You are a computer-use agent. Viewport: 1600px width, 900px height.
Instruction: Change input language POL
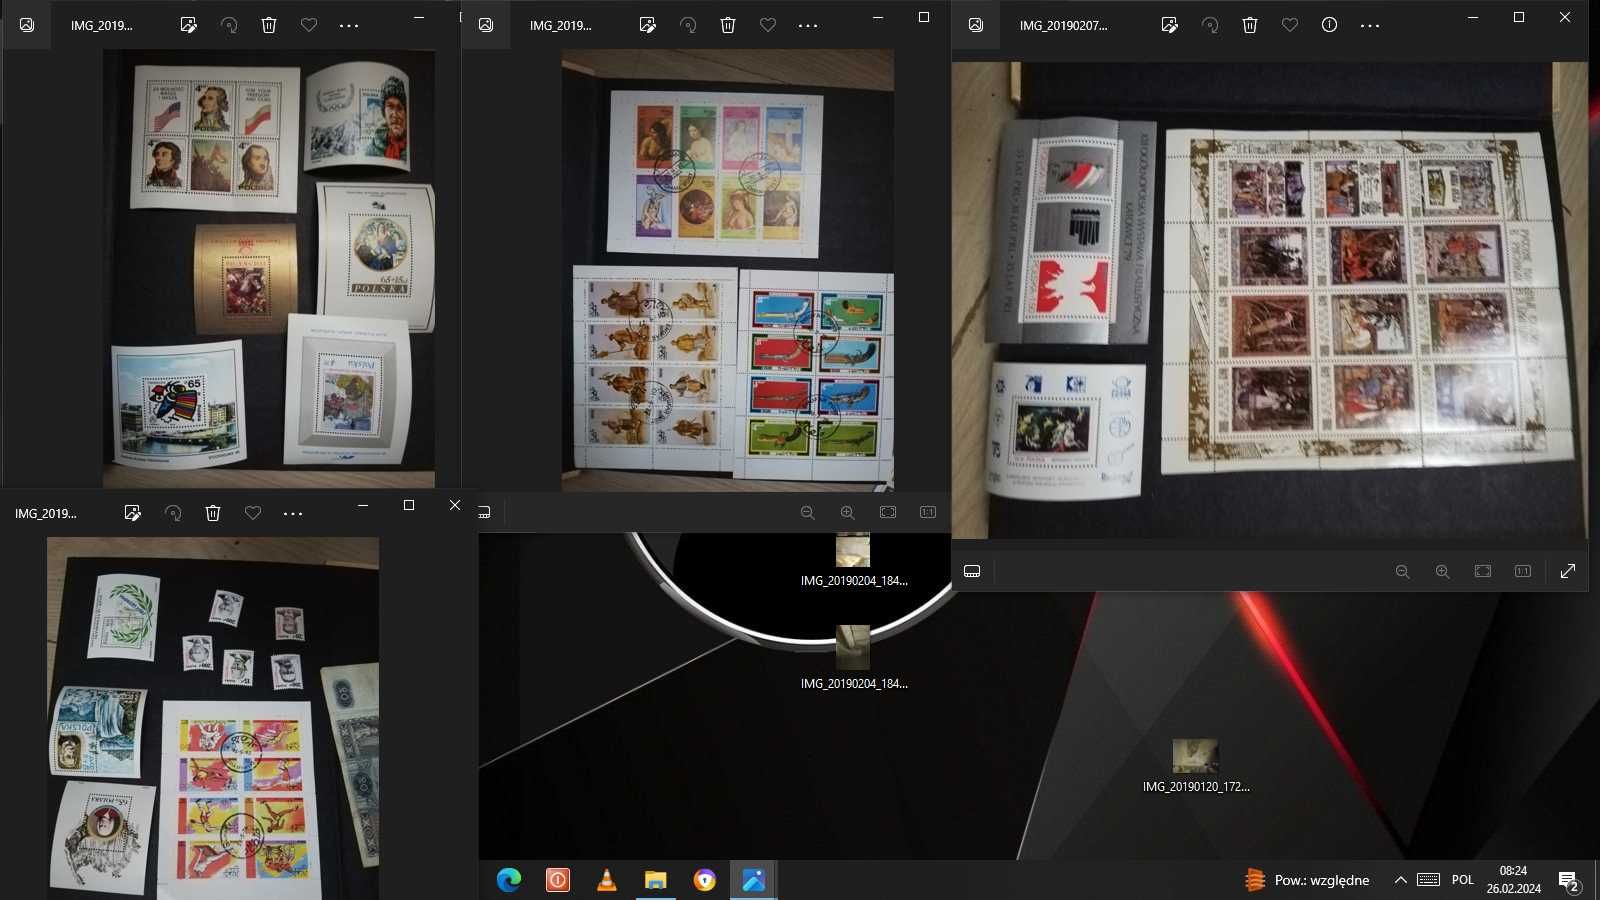1463,880
